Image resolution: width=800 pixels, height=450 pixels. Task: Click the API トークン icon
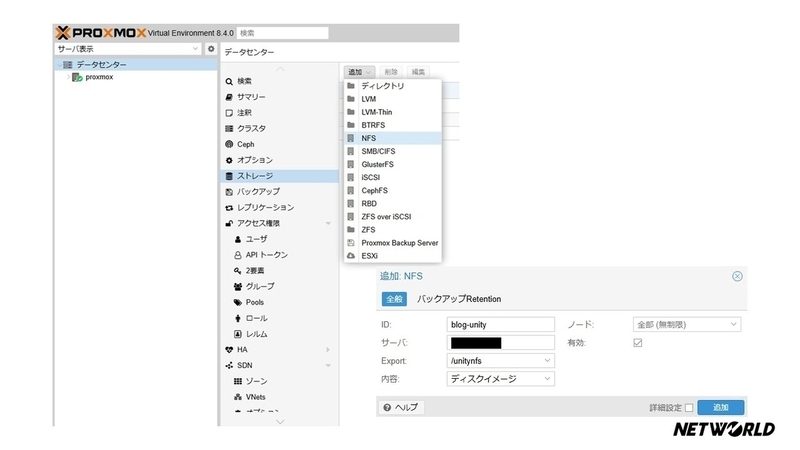(238, 255)
